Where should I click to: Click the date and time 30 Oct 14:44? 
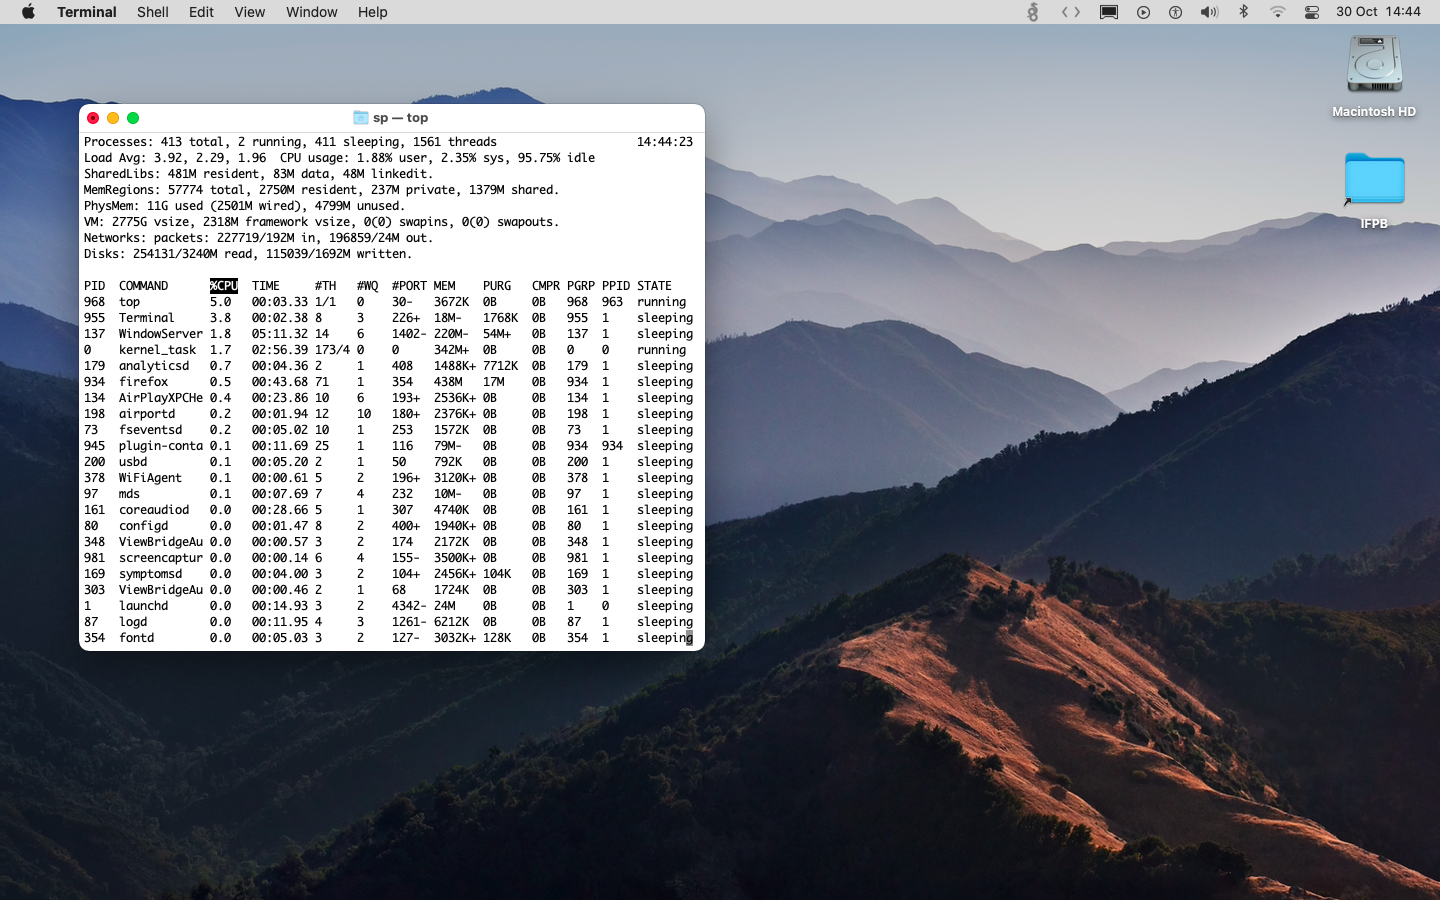pos(1378,12)
